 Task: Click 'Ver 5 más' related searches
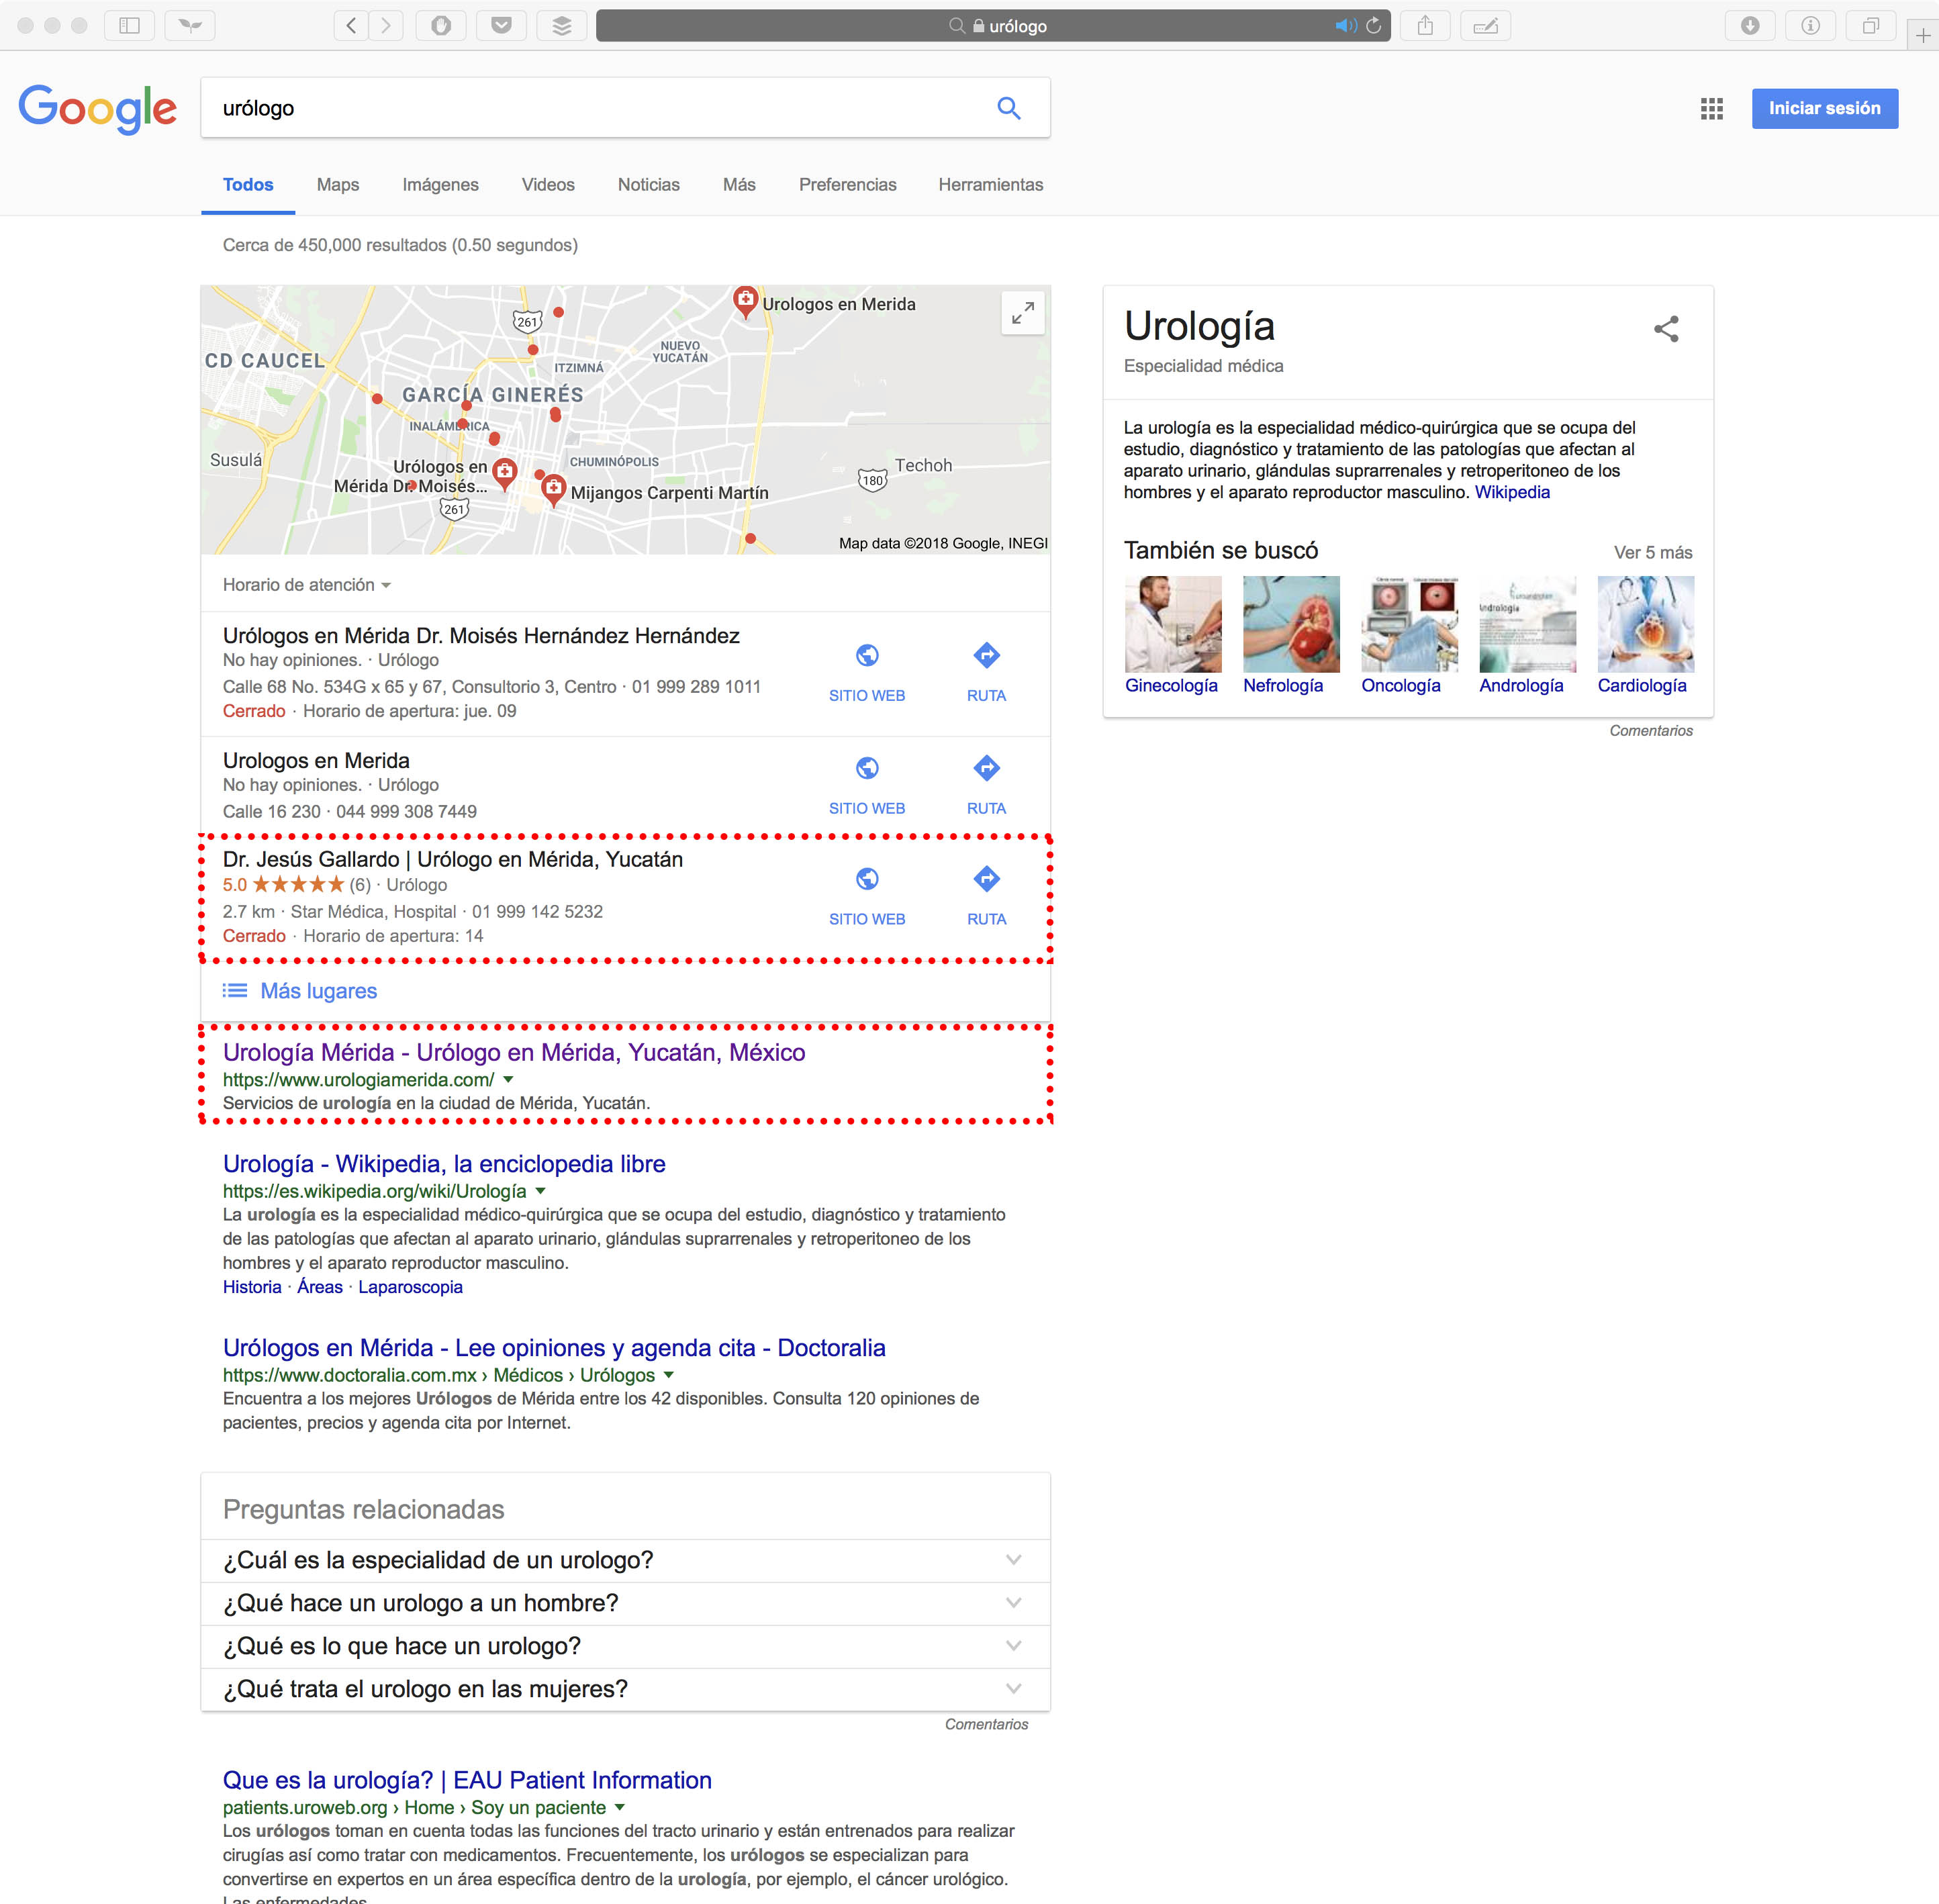pos(1653,553)
